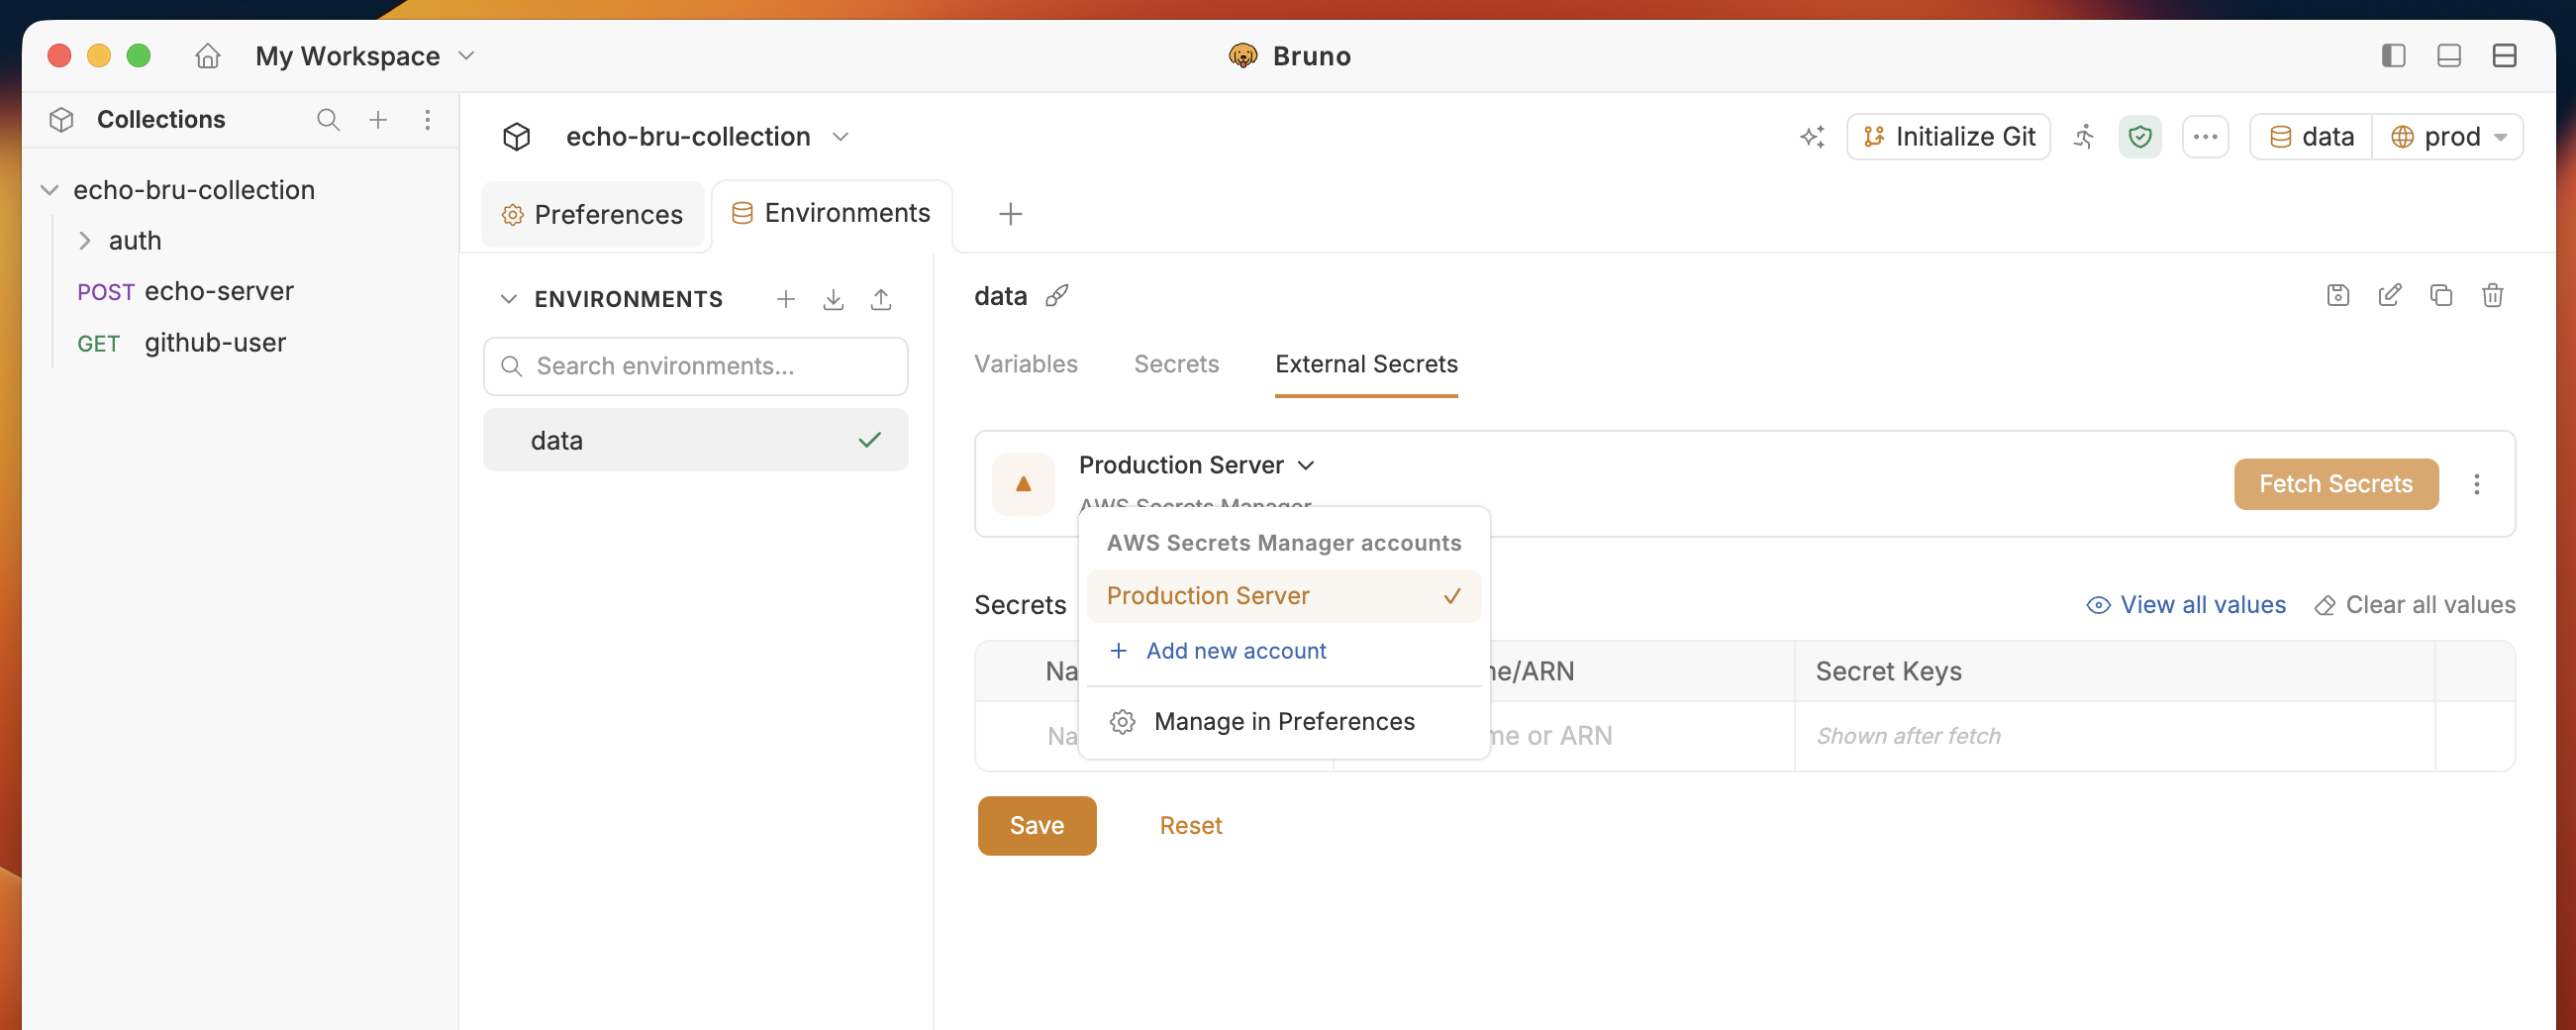Duplicate environment using copy icon
Screen dimensions: 2576x1030
(x=2441, y=295)
